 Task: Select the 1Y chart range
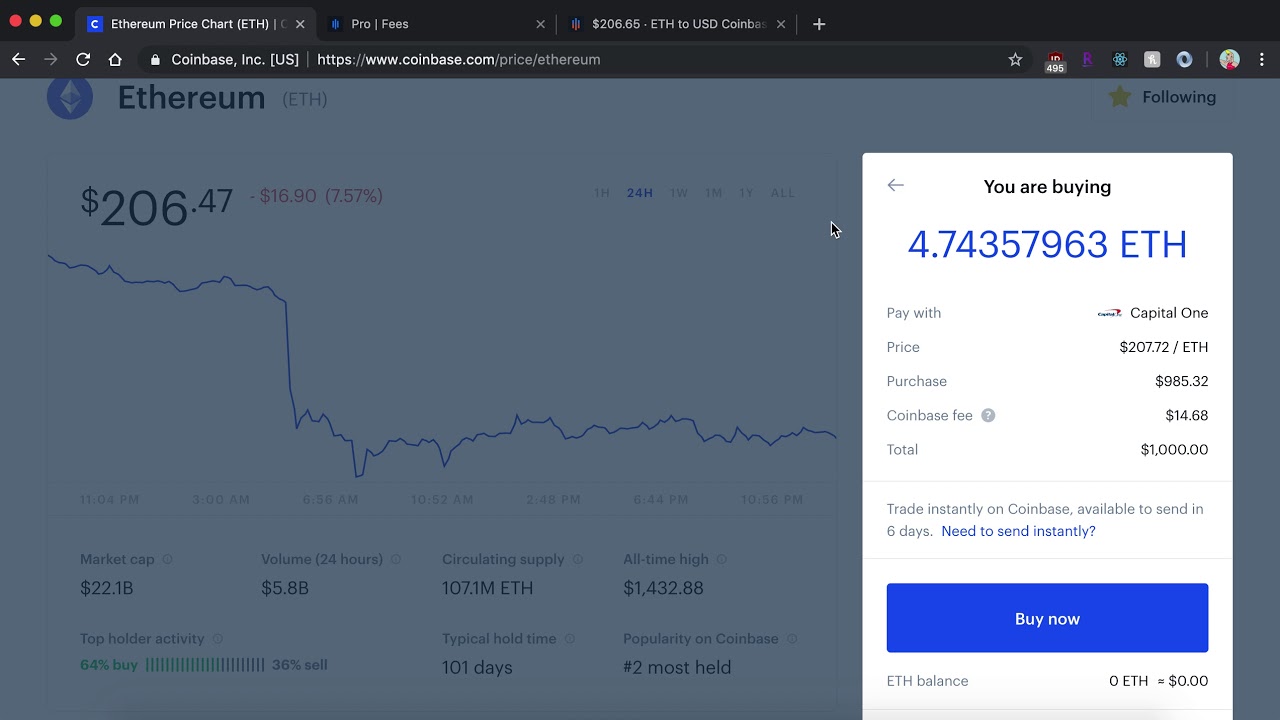(x=746, y=193)
